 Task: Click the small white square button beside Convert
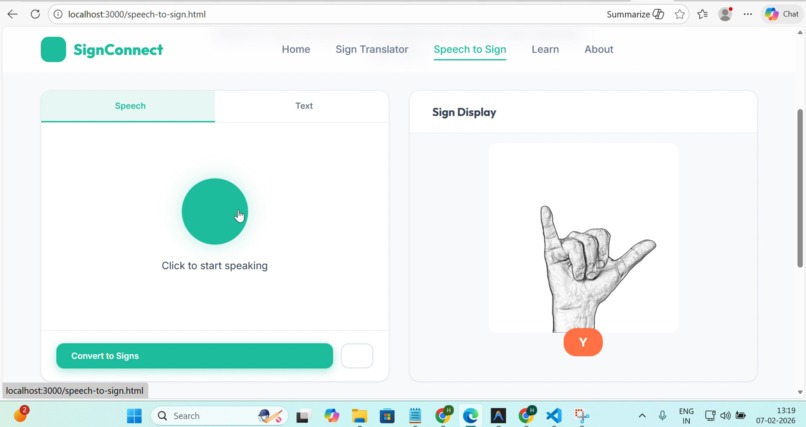click(357, 356)
